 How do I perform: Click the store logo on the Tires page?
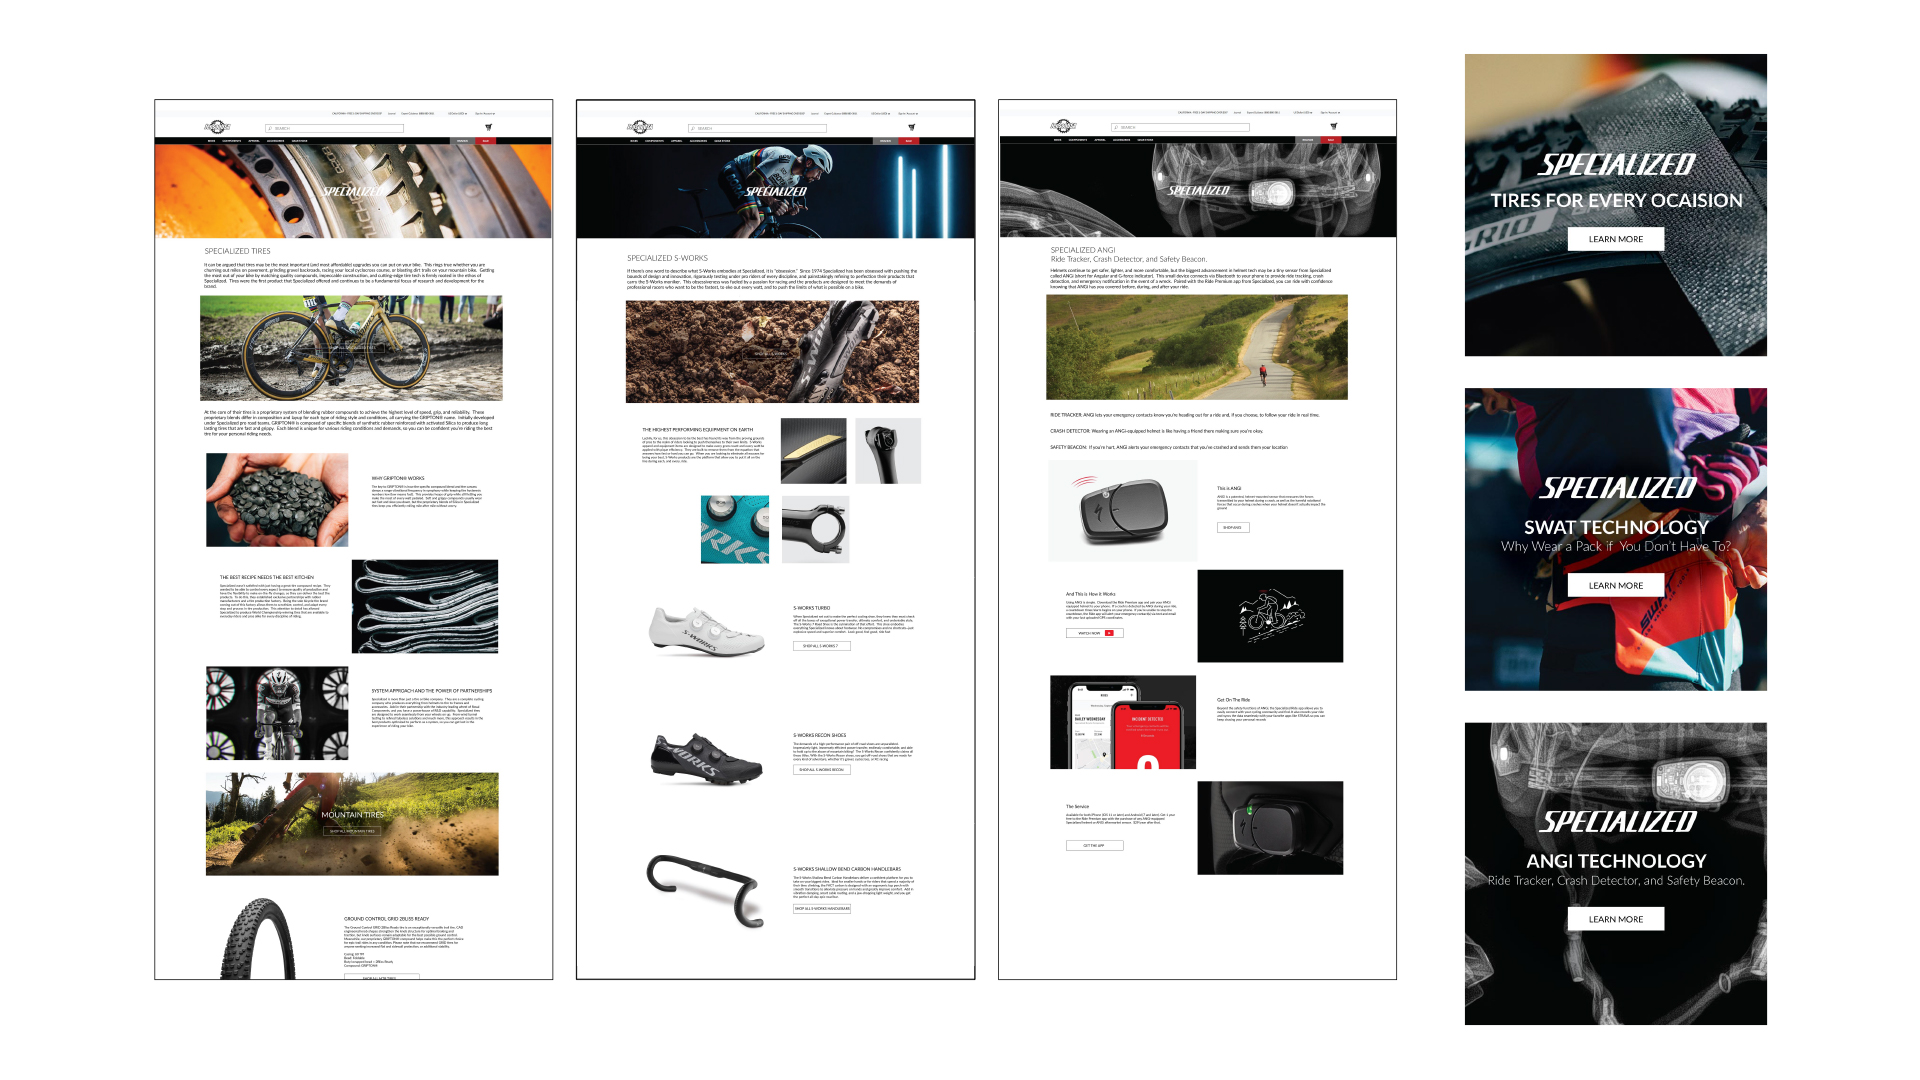tap(217, 127)
